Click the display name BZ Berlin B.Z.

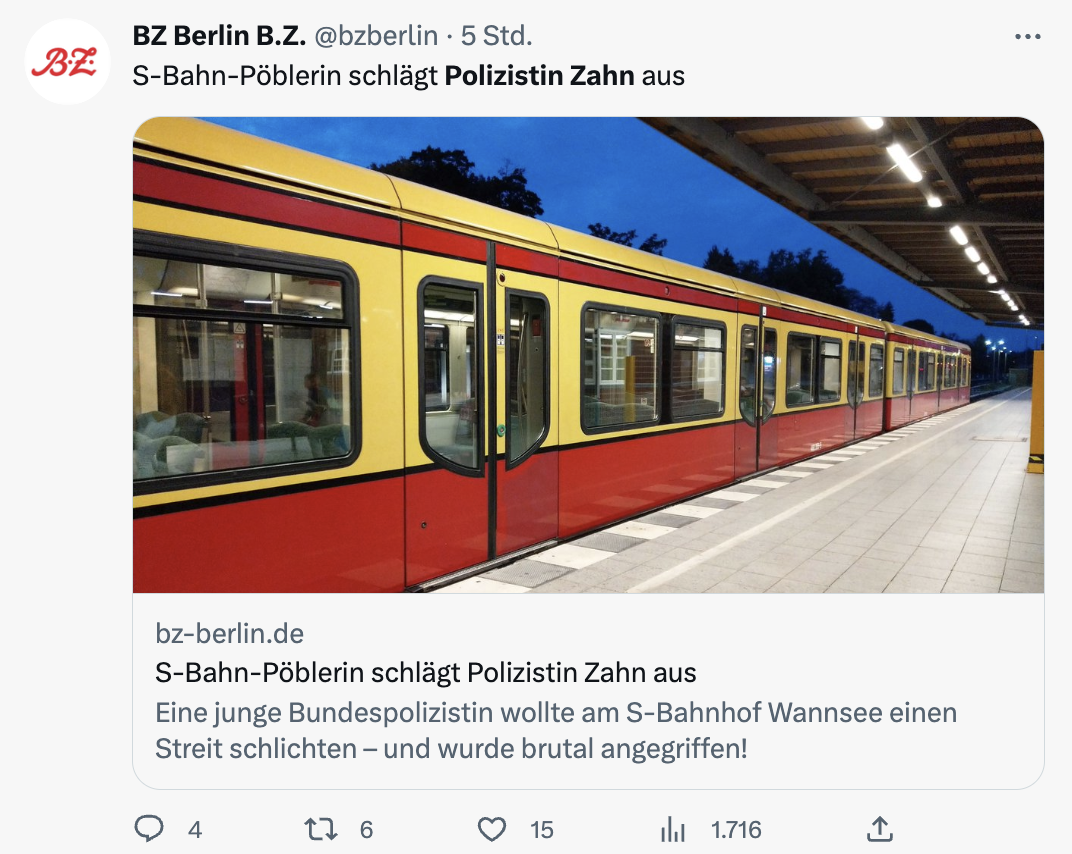tap(218, 36)
